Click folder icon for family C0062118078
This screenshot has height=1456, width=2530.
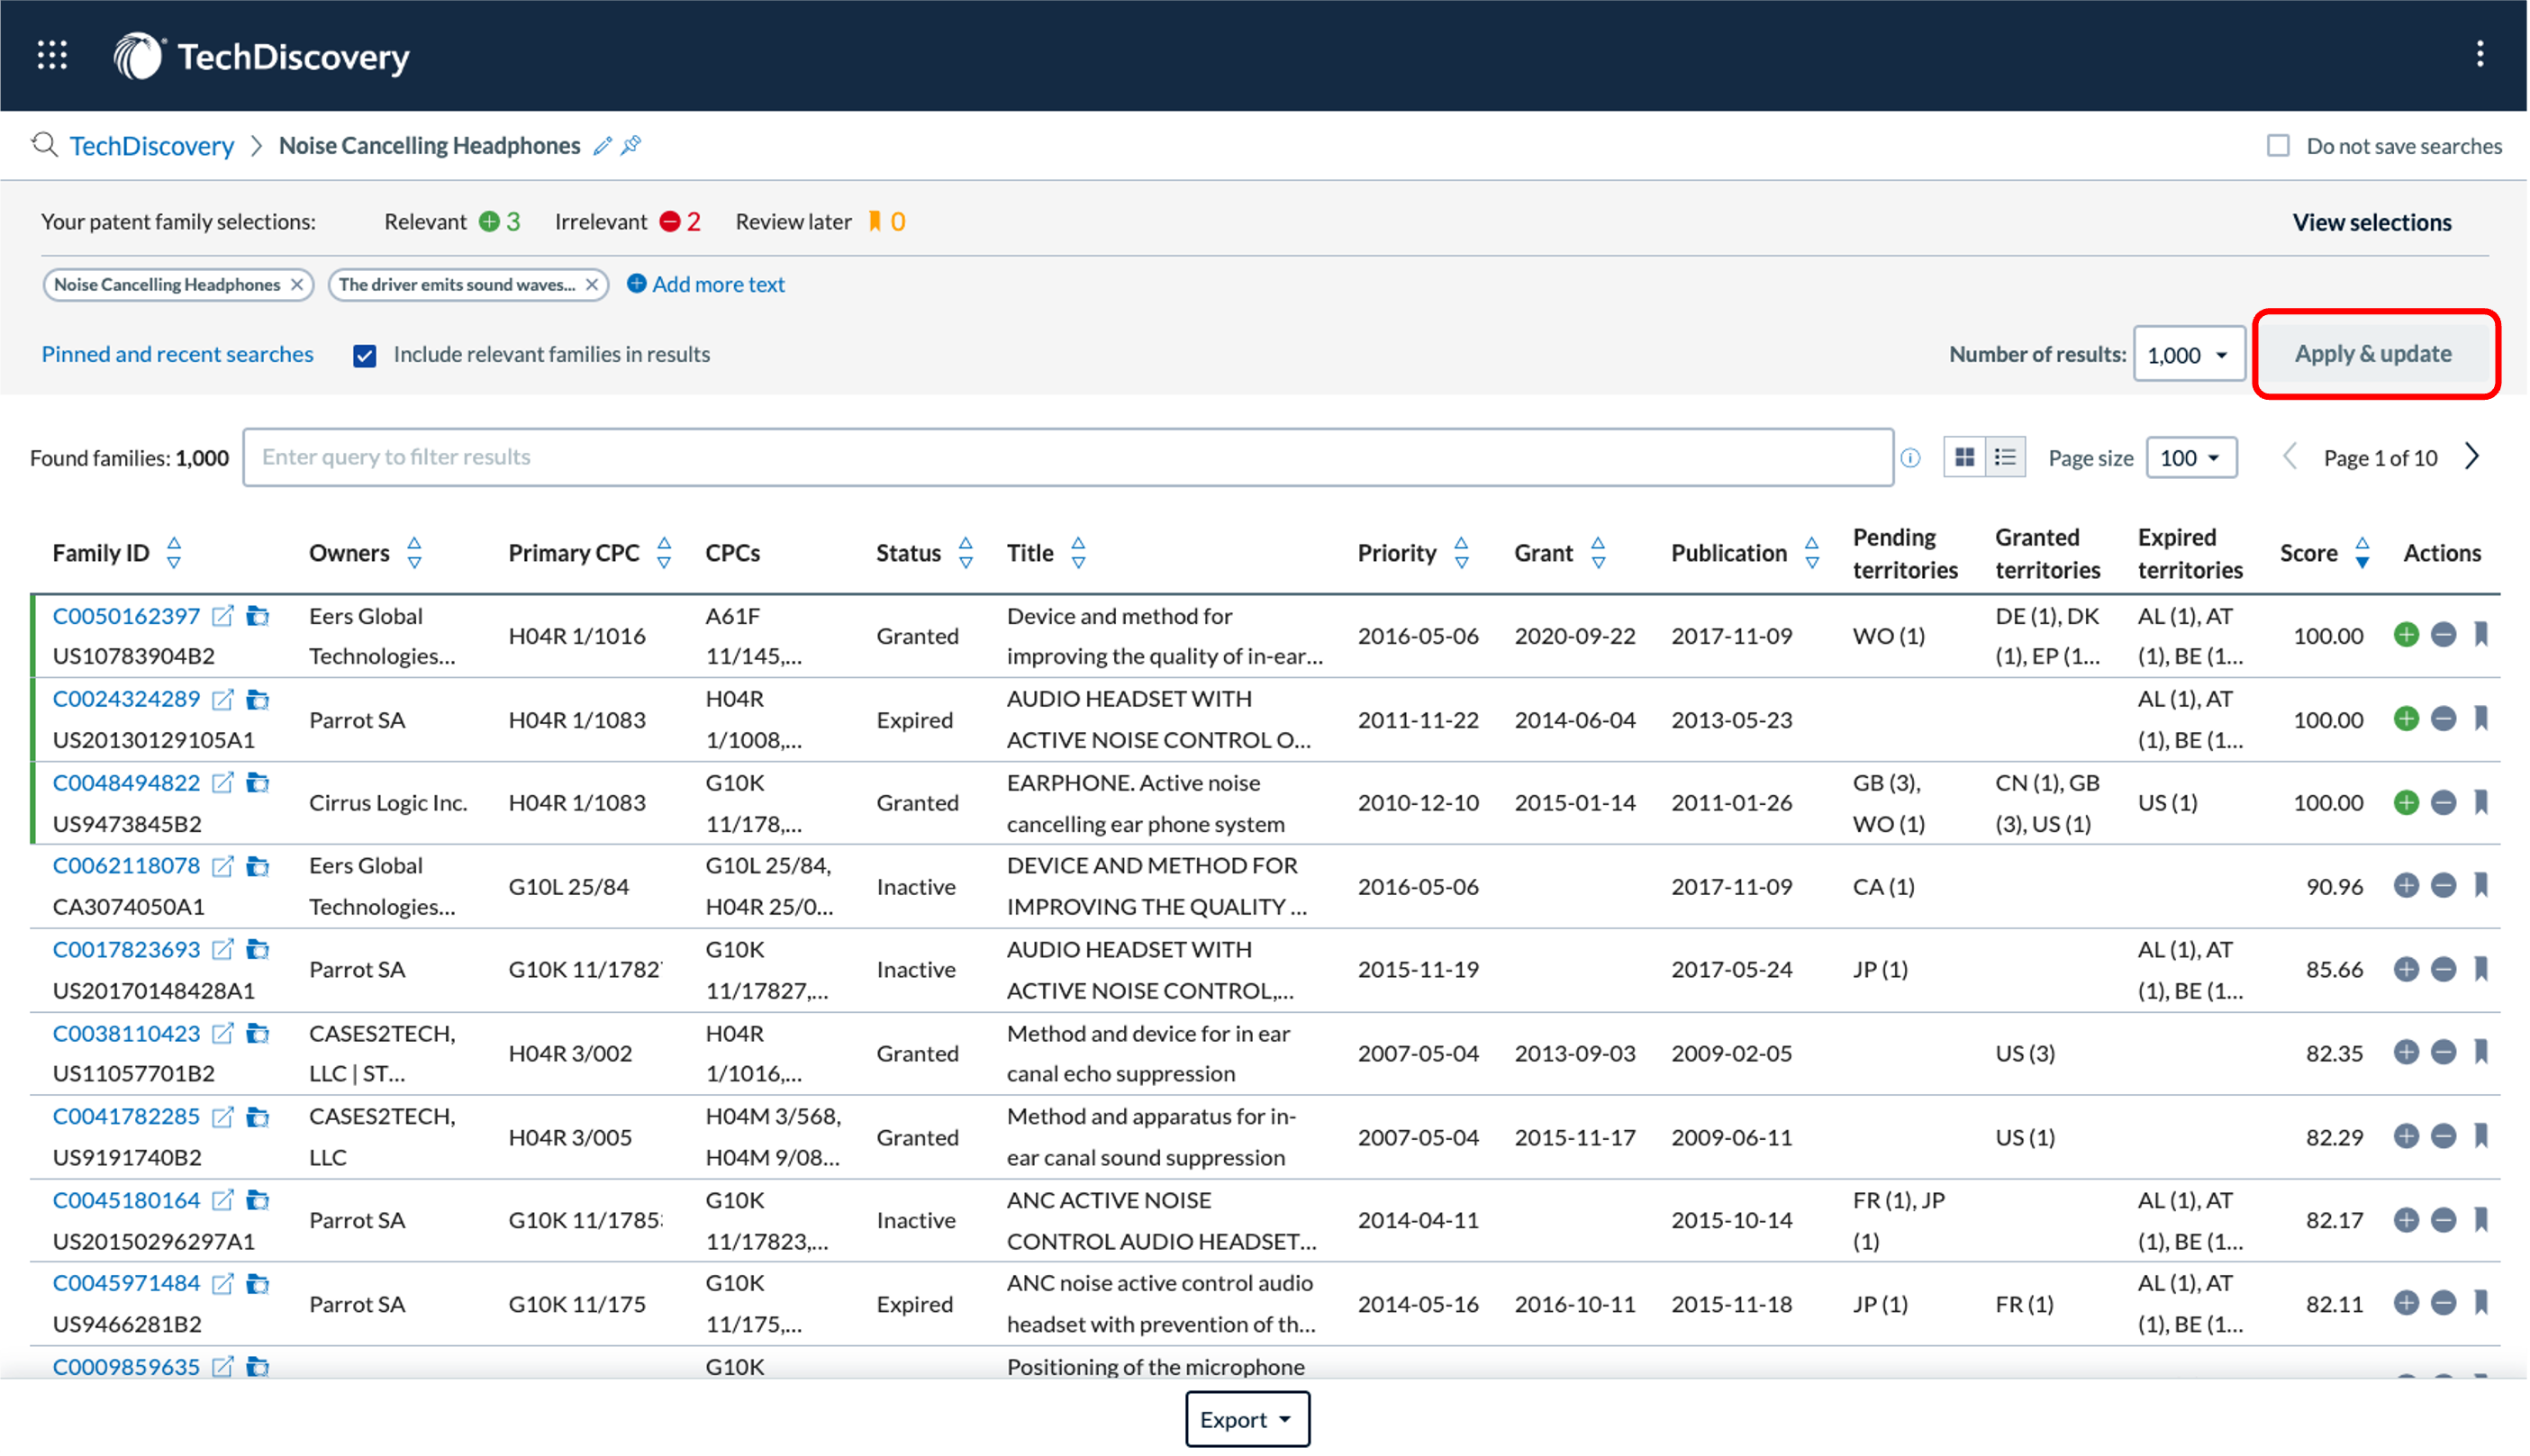[258, 867]
